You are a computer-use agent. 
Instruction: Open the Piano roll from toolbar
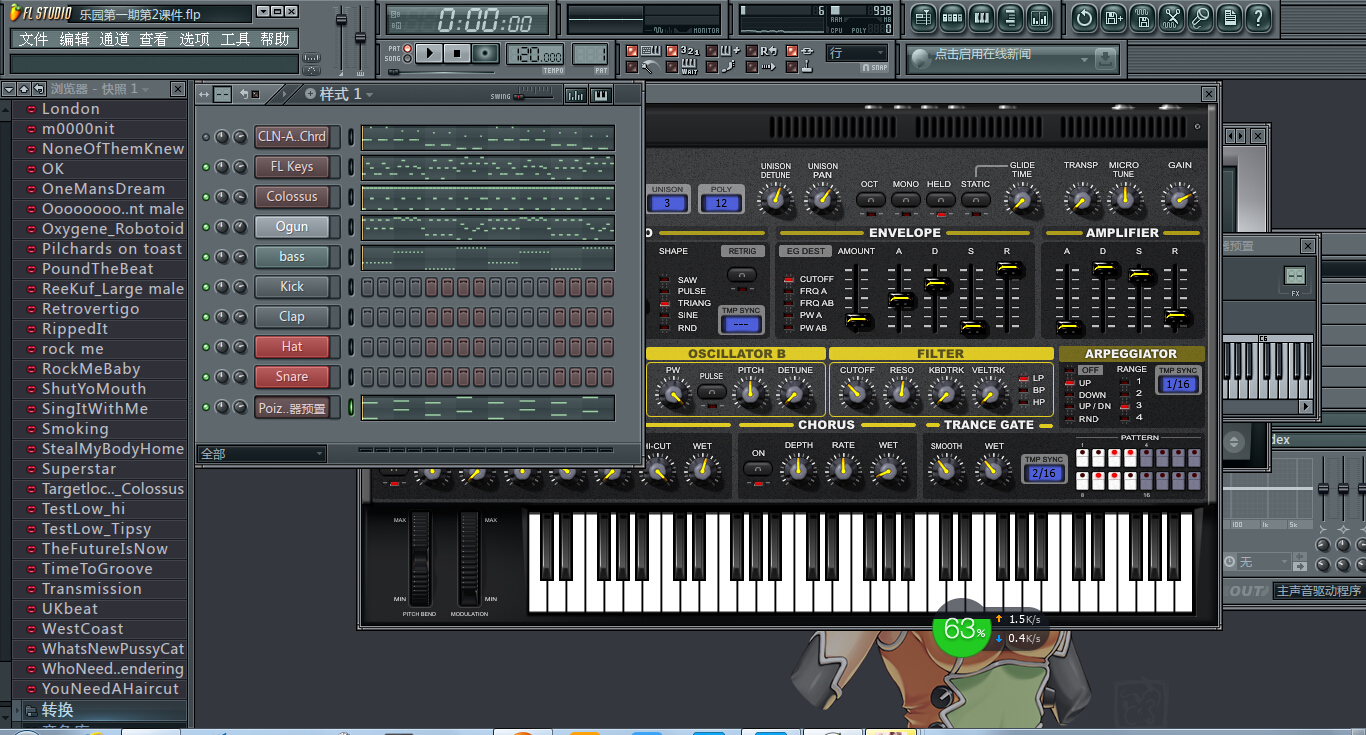click(981, 17)
